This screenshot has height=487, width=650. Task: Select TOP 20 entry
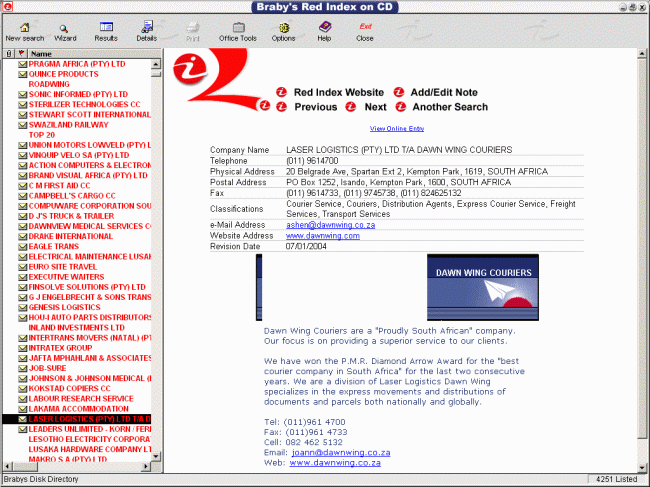(41, 135)
